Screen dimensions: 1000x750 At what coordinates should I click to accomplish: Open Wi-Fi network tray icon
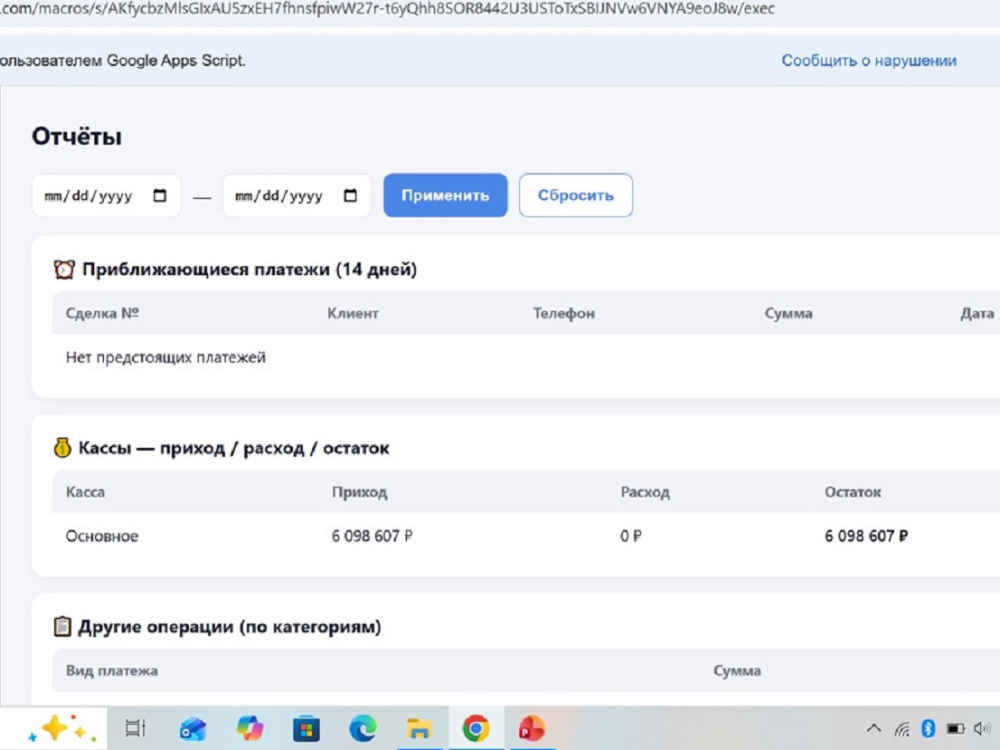pyautogui.click(x=901, y=728)
